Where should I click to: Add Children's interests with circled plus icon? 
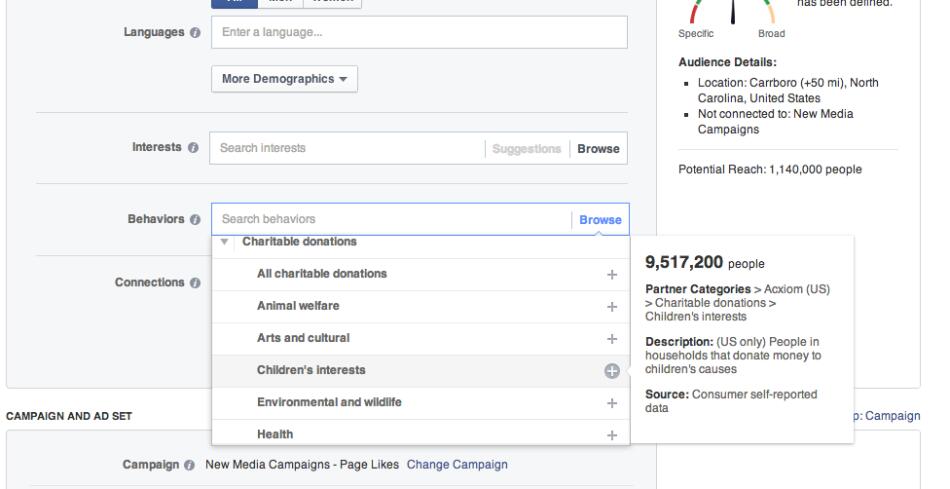[x=612, y=371]
